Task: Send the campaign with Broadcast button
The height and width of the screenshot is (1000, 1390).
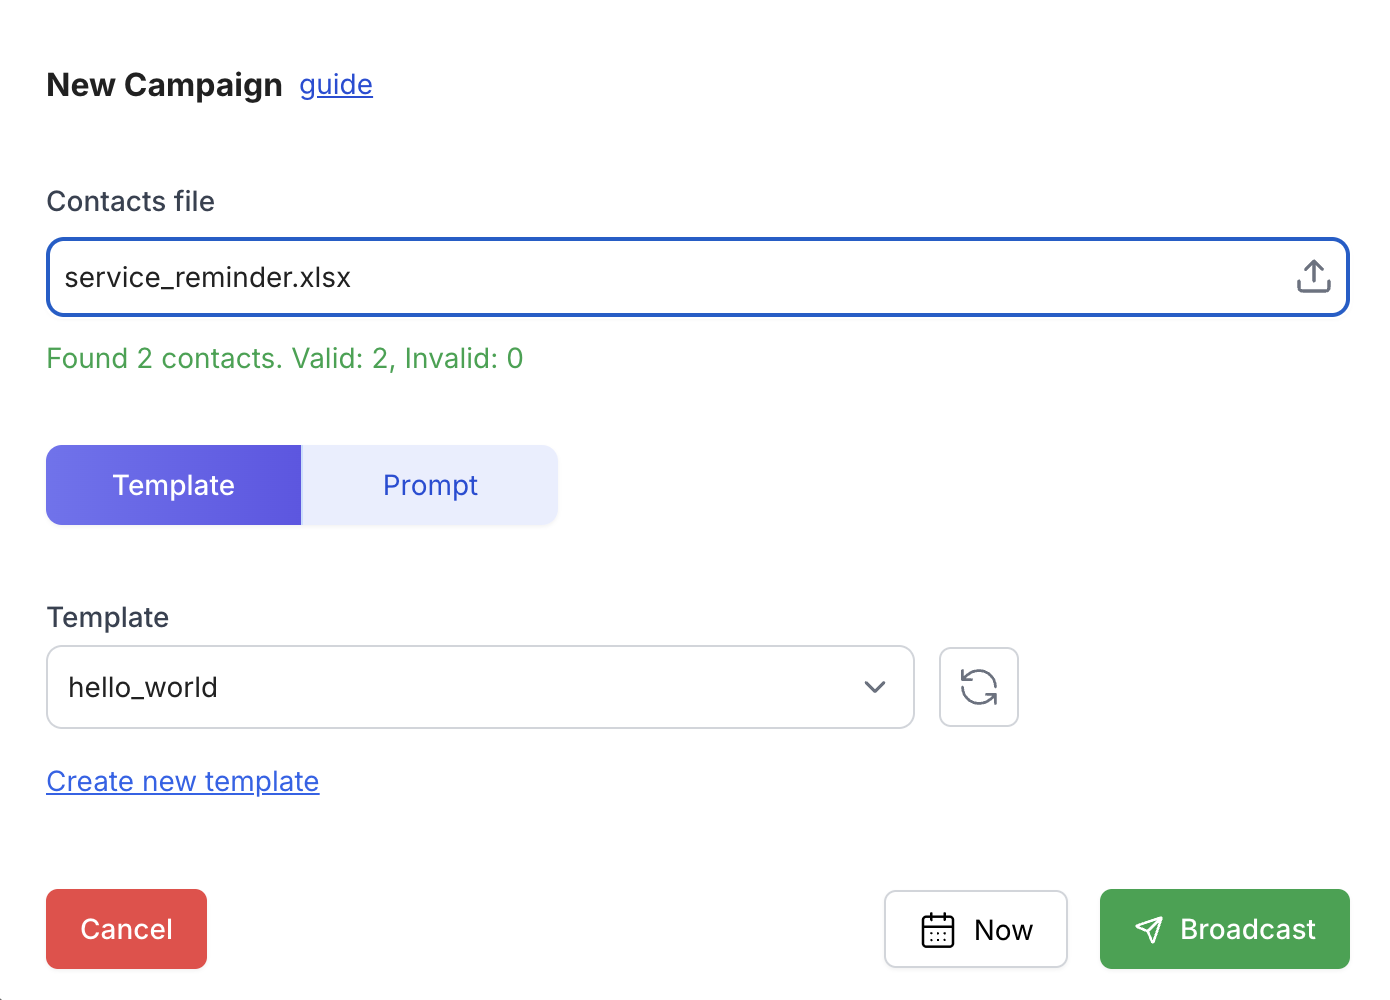Action: point(1225,929)
